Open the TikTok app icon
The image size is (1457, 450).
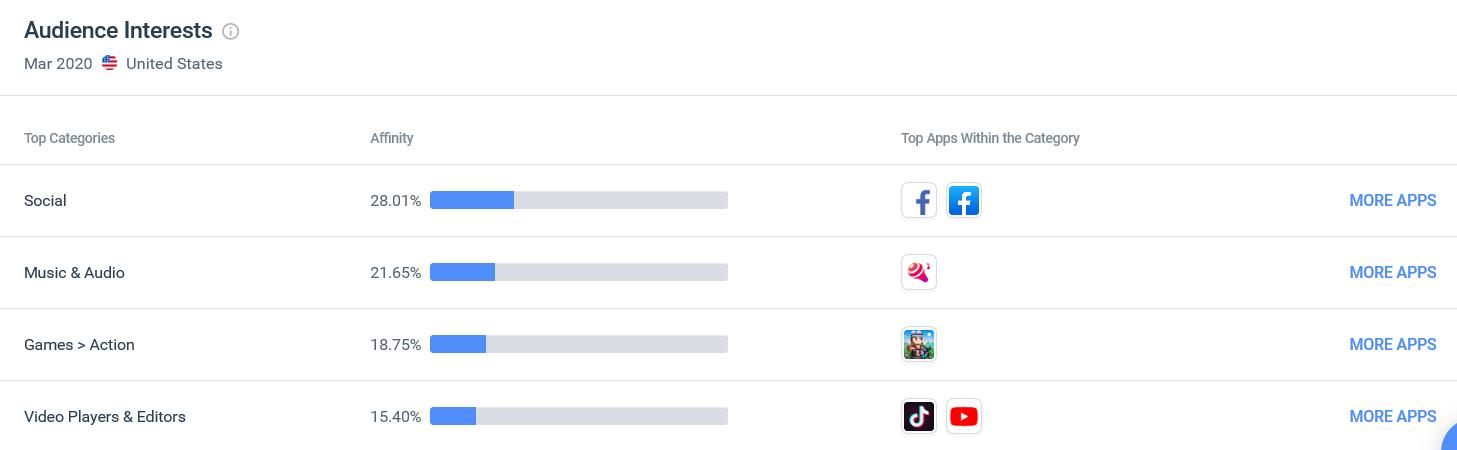coord(919,416)
